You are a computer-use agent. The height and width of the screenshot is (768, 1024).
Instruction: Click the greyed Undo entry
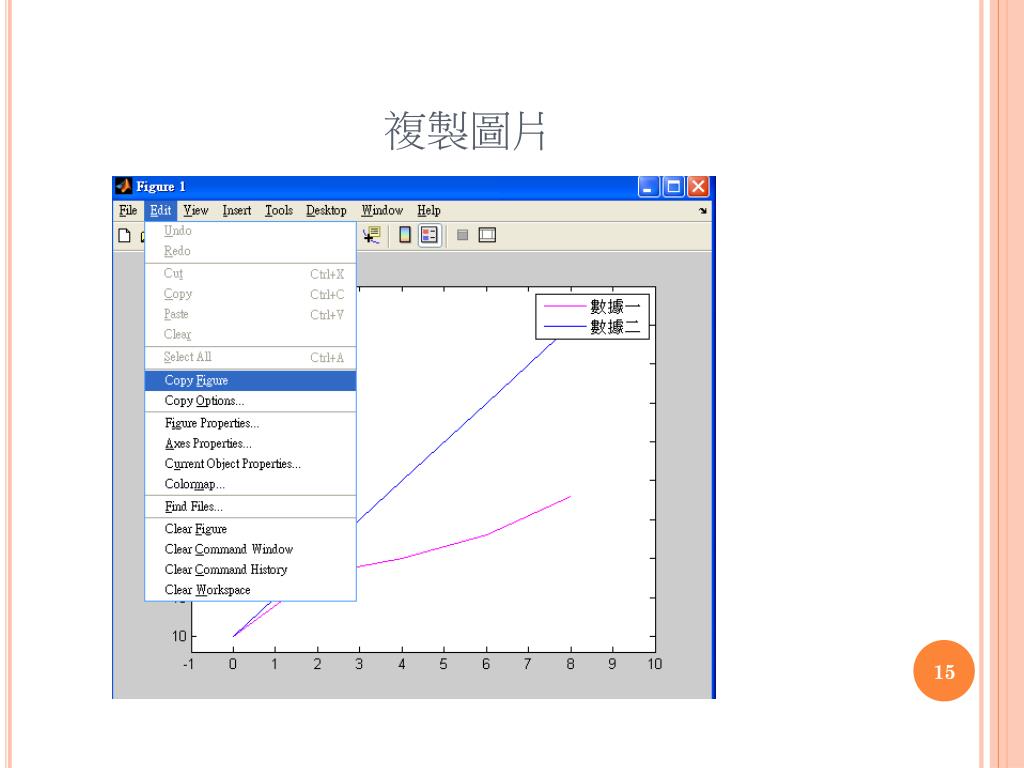click(251, 231)
